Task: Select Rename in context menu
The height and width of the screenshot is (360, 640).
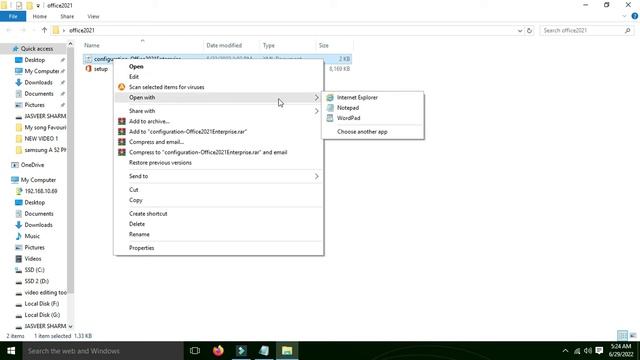Action: pyautogui.click(x=139, y=234)
